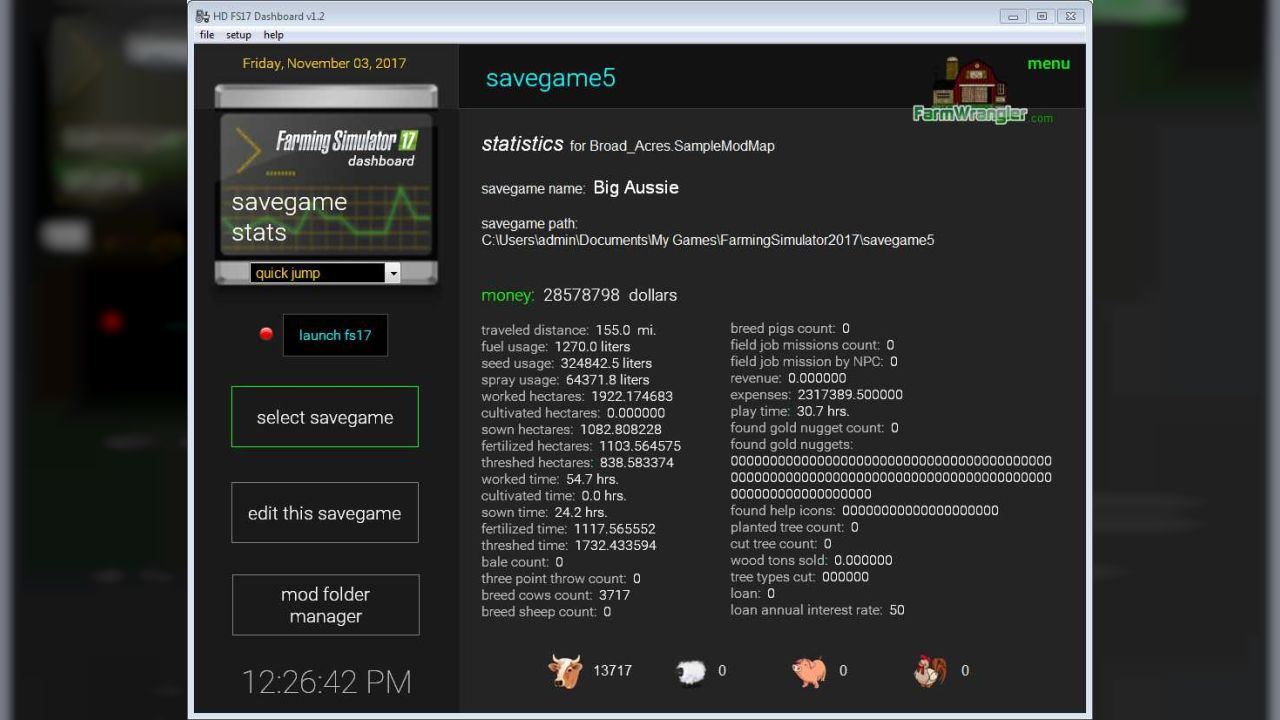Click the FarmWrangler barn logo
The width and height of the screenshot is (1280, 720).
tap(981, 92)
